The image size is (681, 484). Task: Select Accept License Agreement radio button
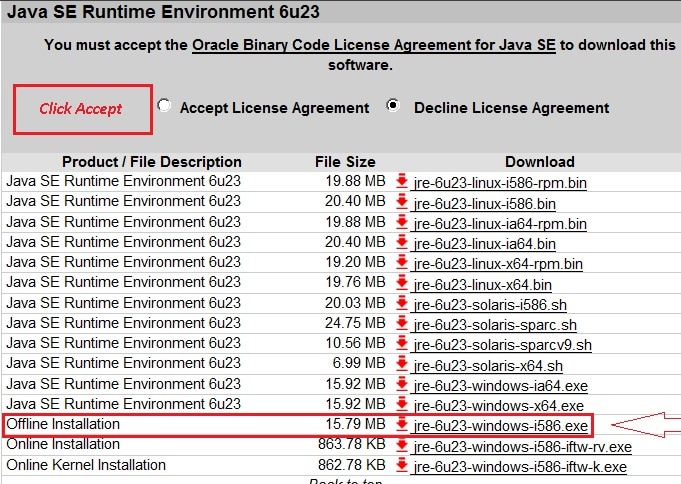coord(165,106)
